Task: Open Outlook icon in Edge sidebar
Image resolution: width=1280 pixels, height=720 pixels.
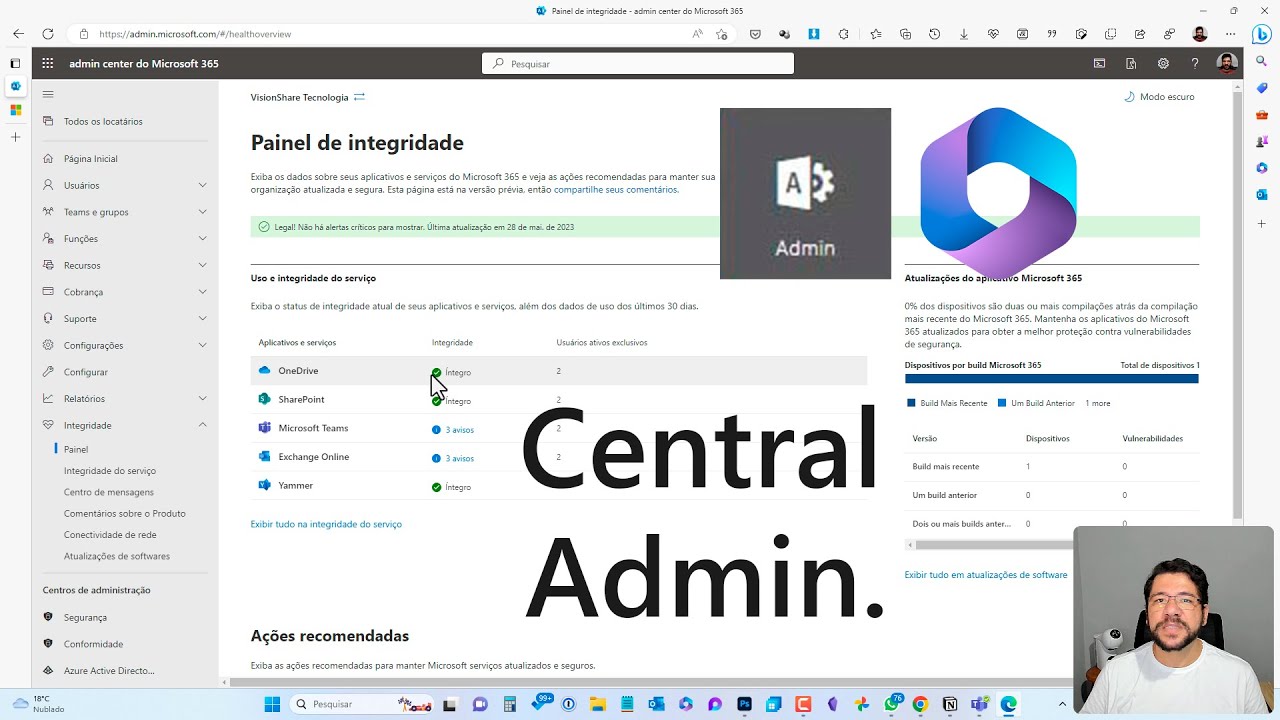Action: tap(1262, 194)
